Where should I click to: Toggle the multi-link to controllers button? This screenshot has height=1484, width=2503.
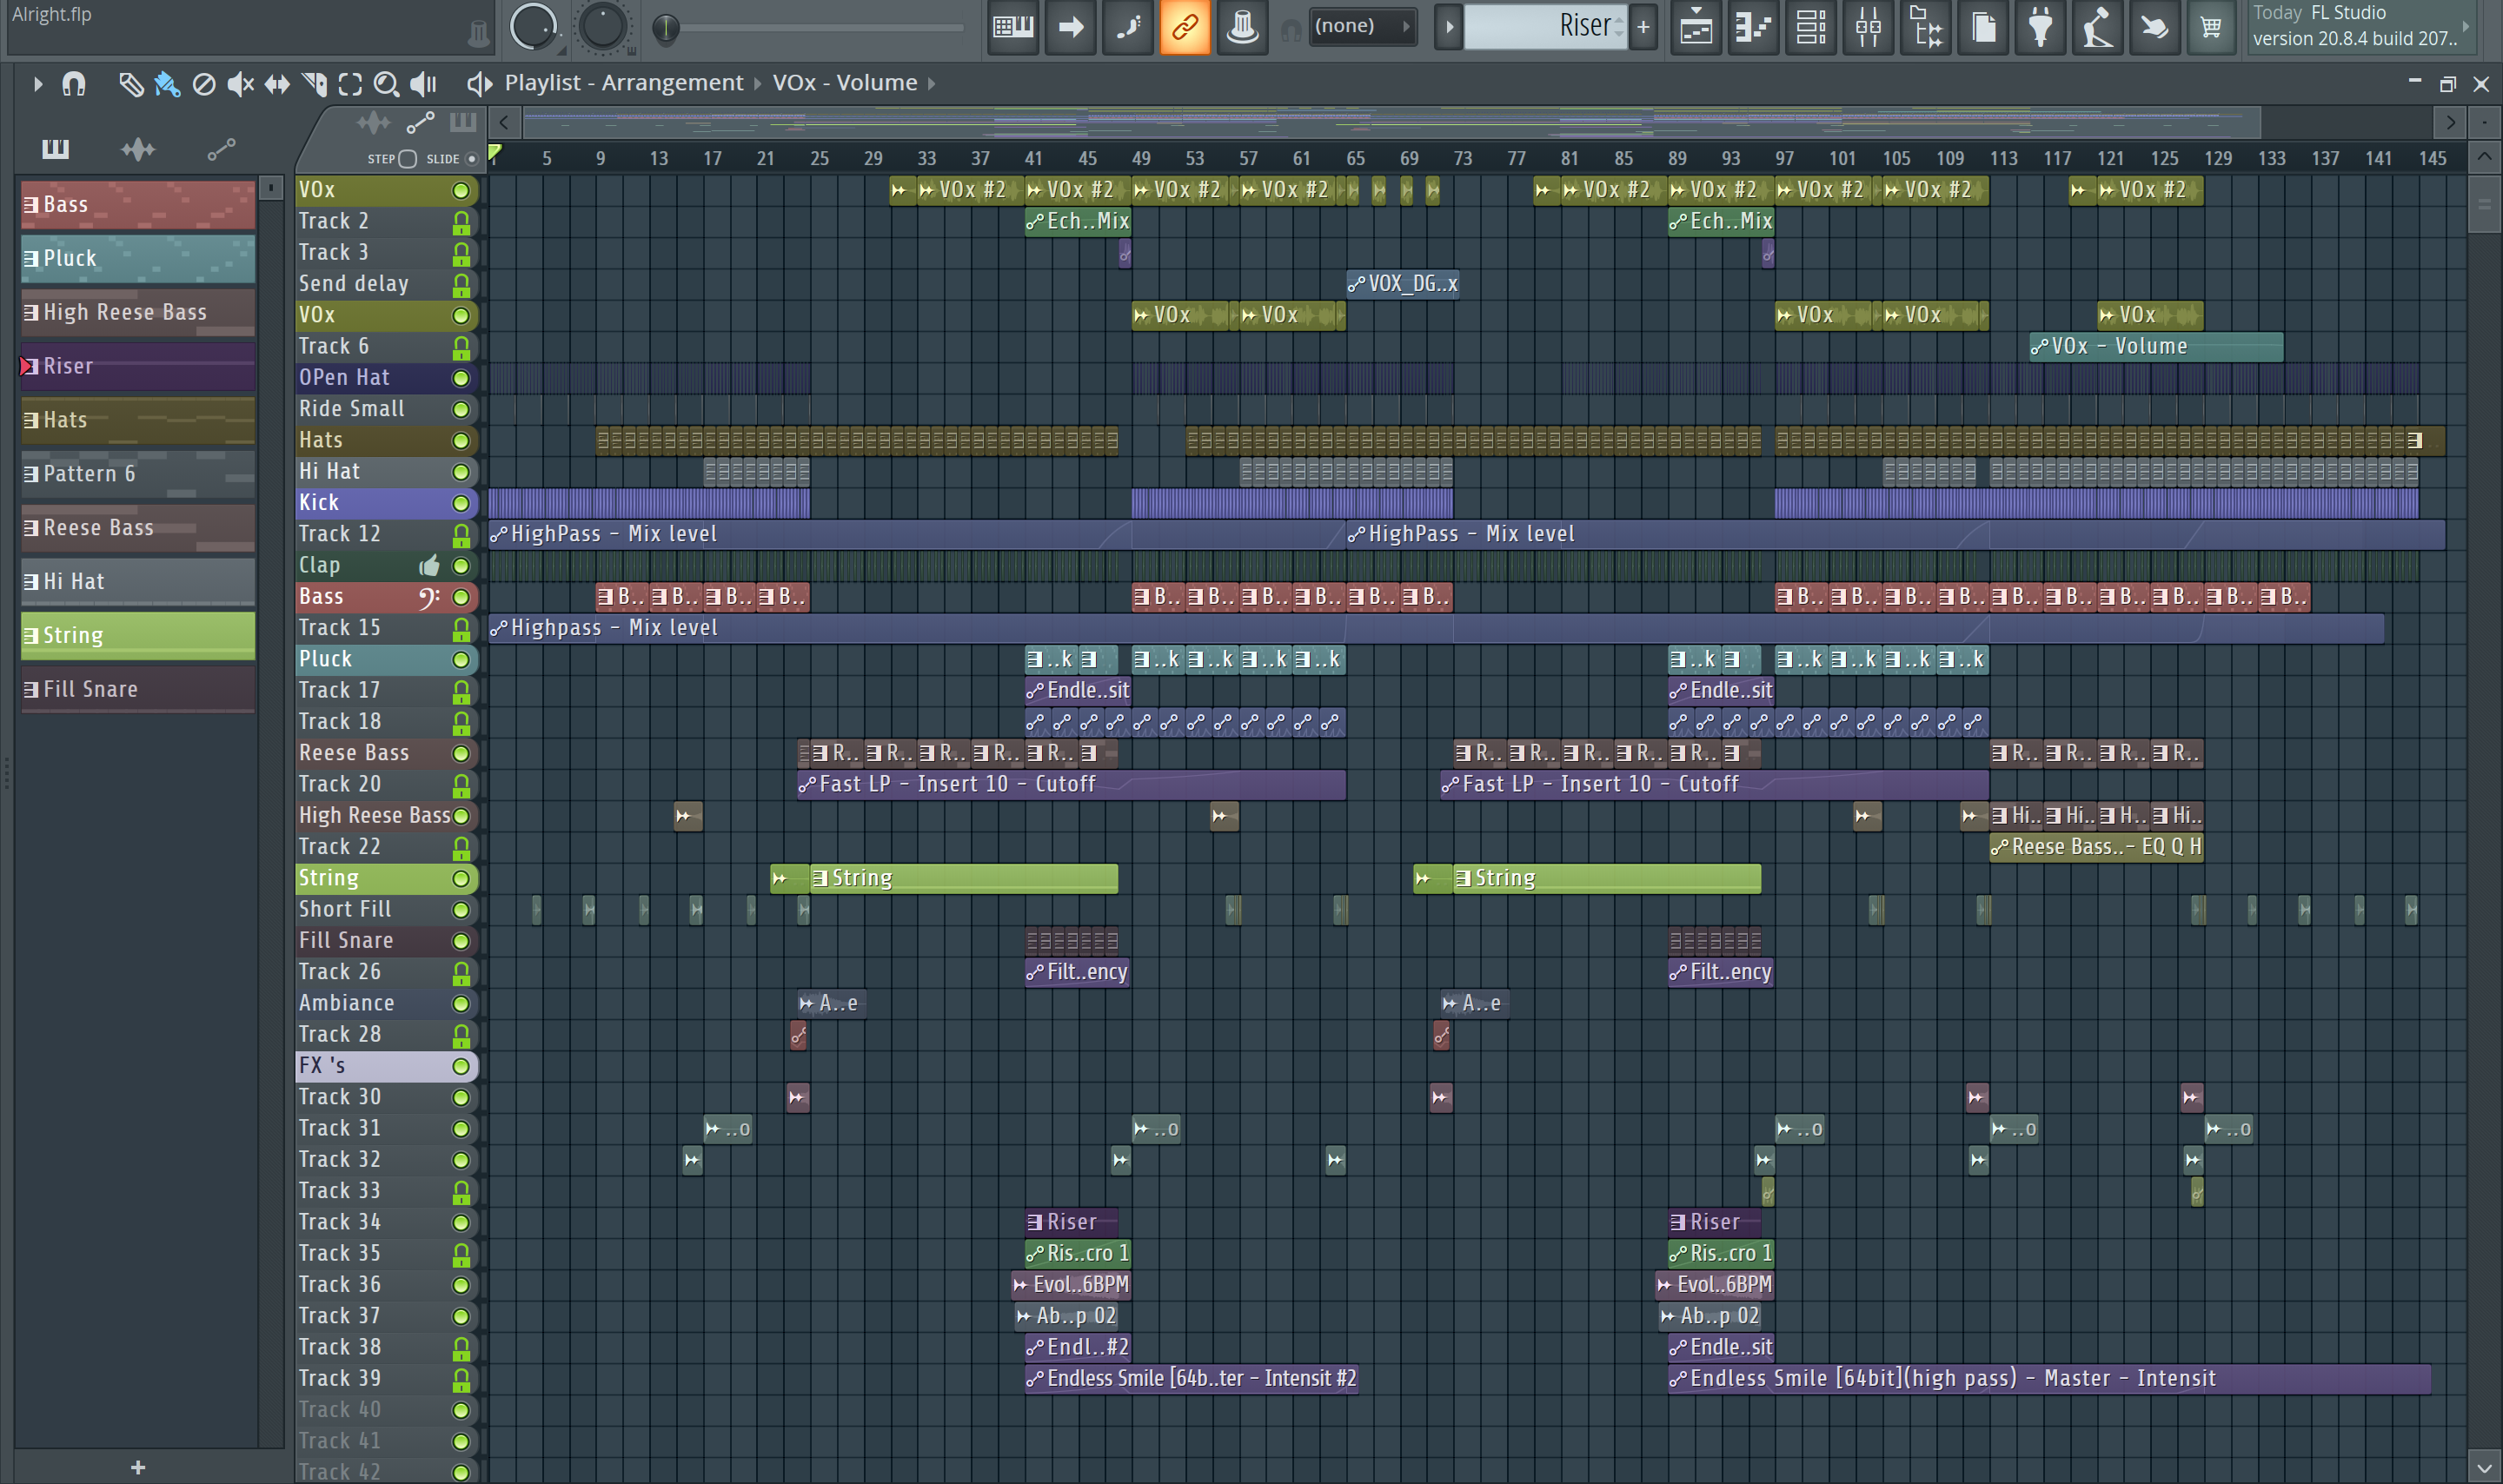click(1185, 27)
